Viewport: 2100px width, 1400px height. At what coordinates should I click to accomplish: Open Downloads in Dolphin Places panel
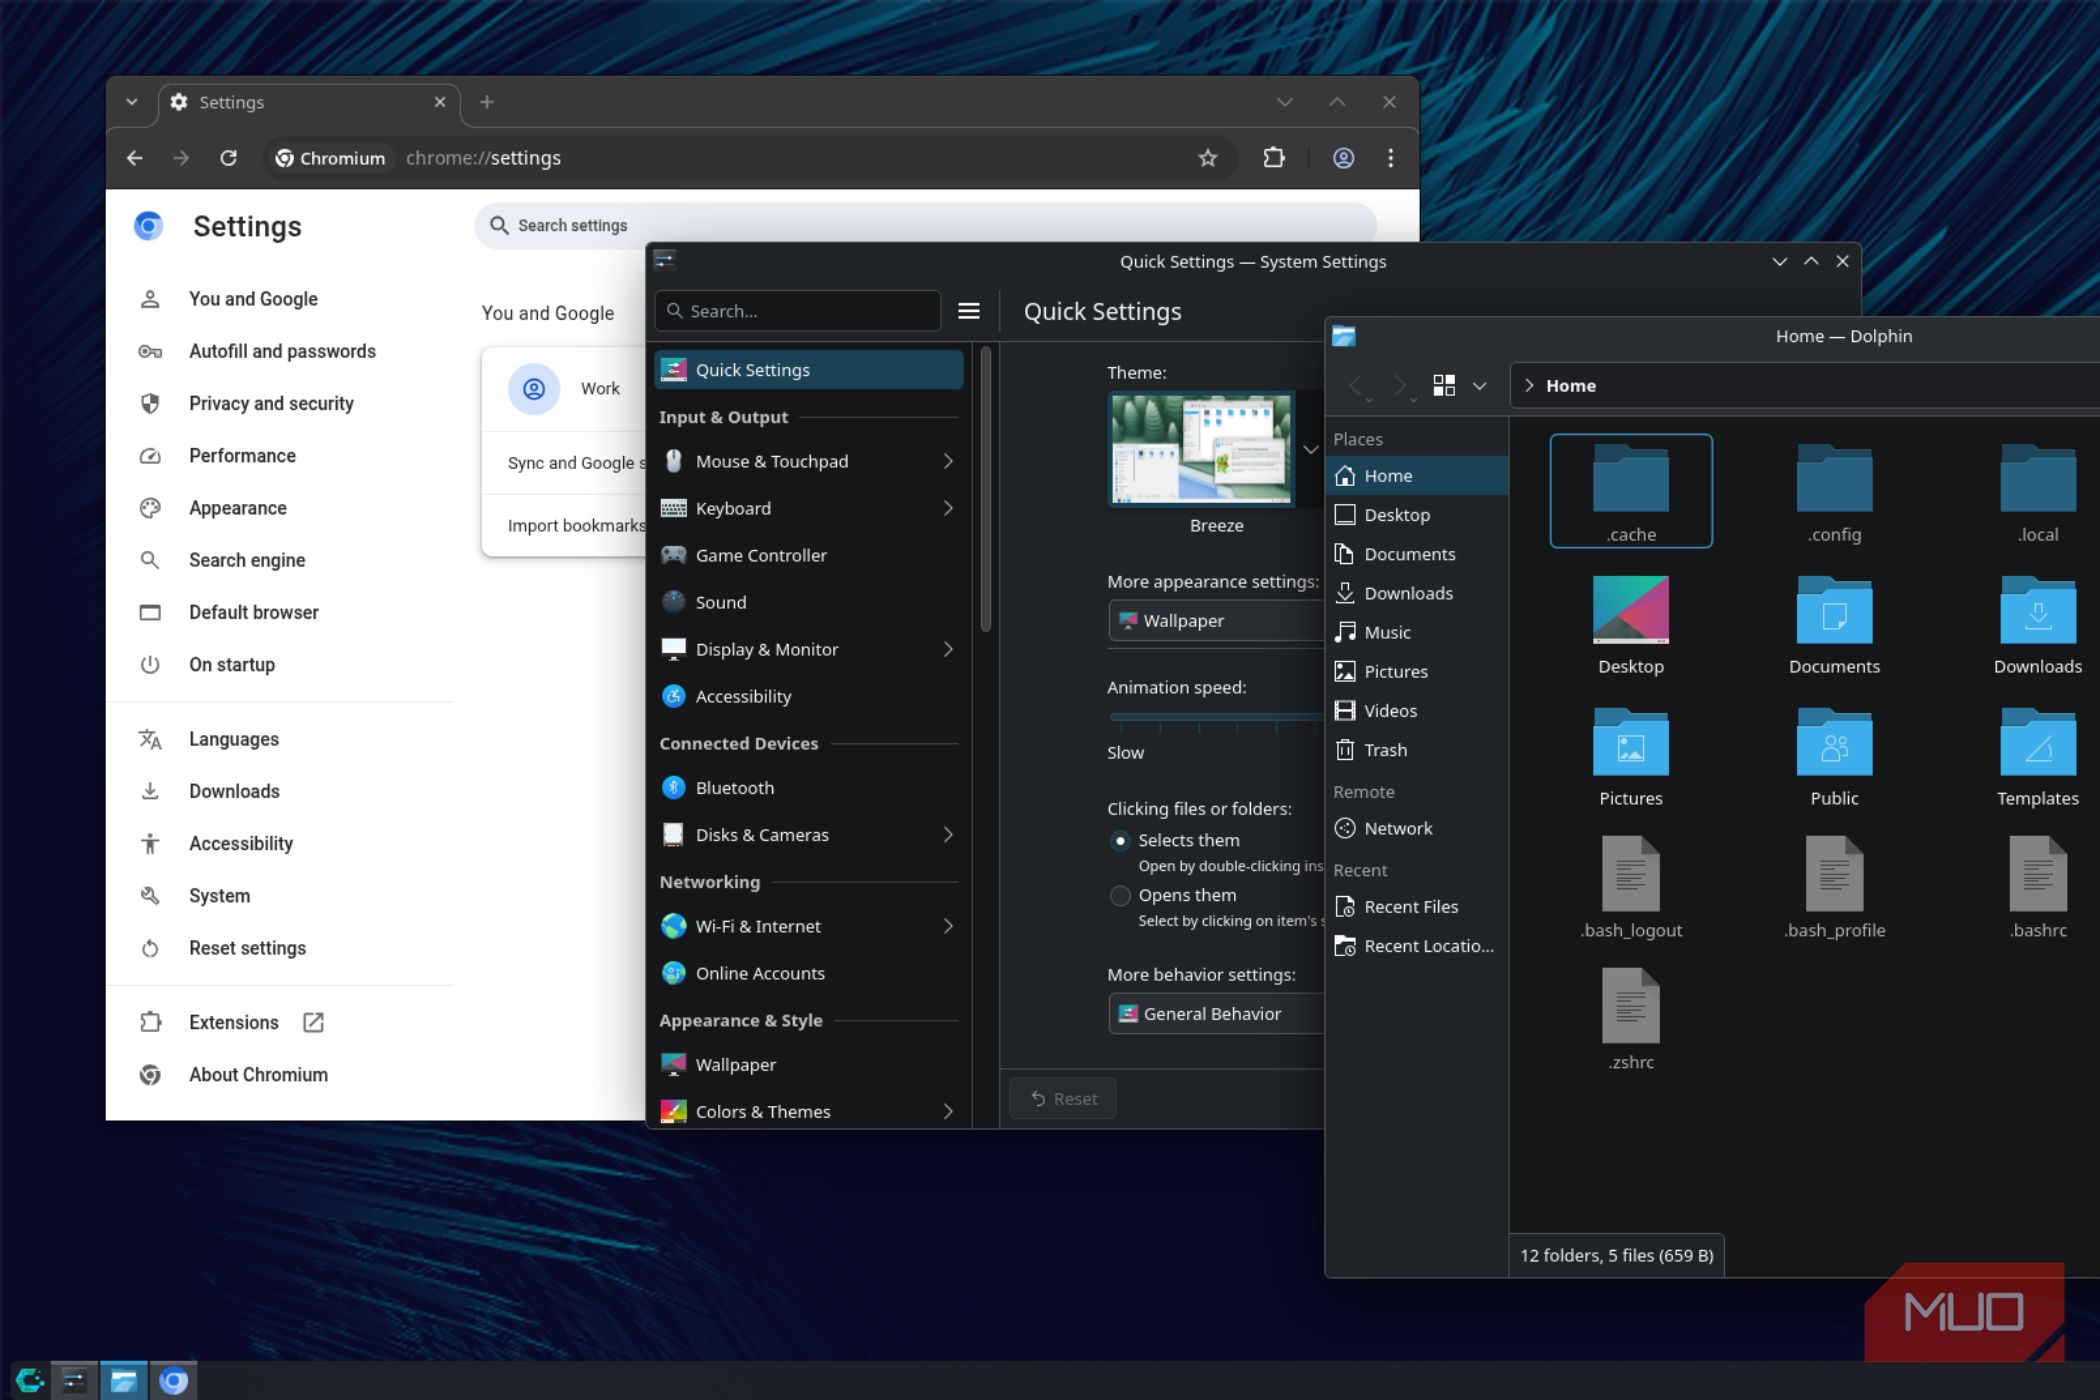pos(1417,593)
